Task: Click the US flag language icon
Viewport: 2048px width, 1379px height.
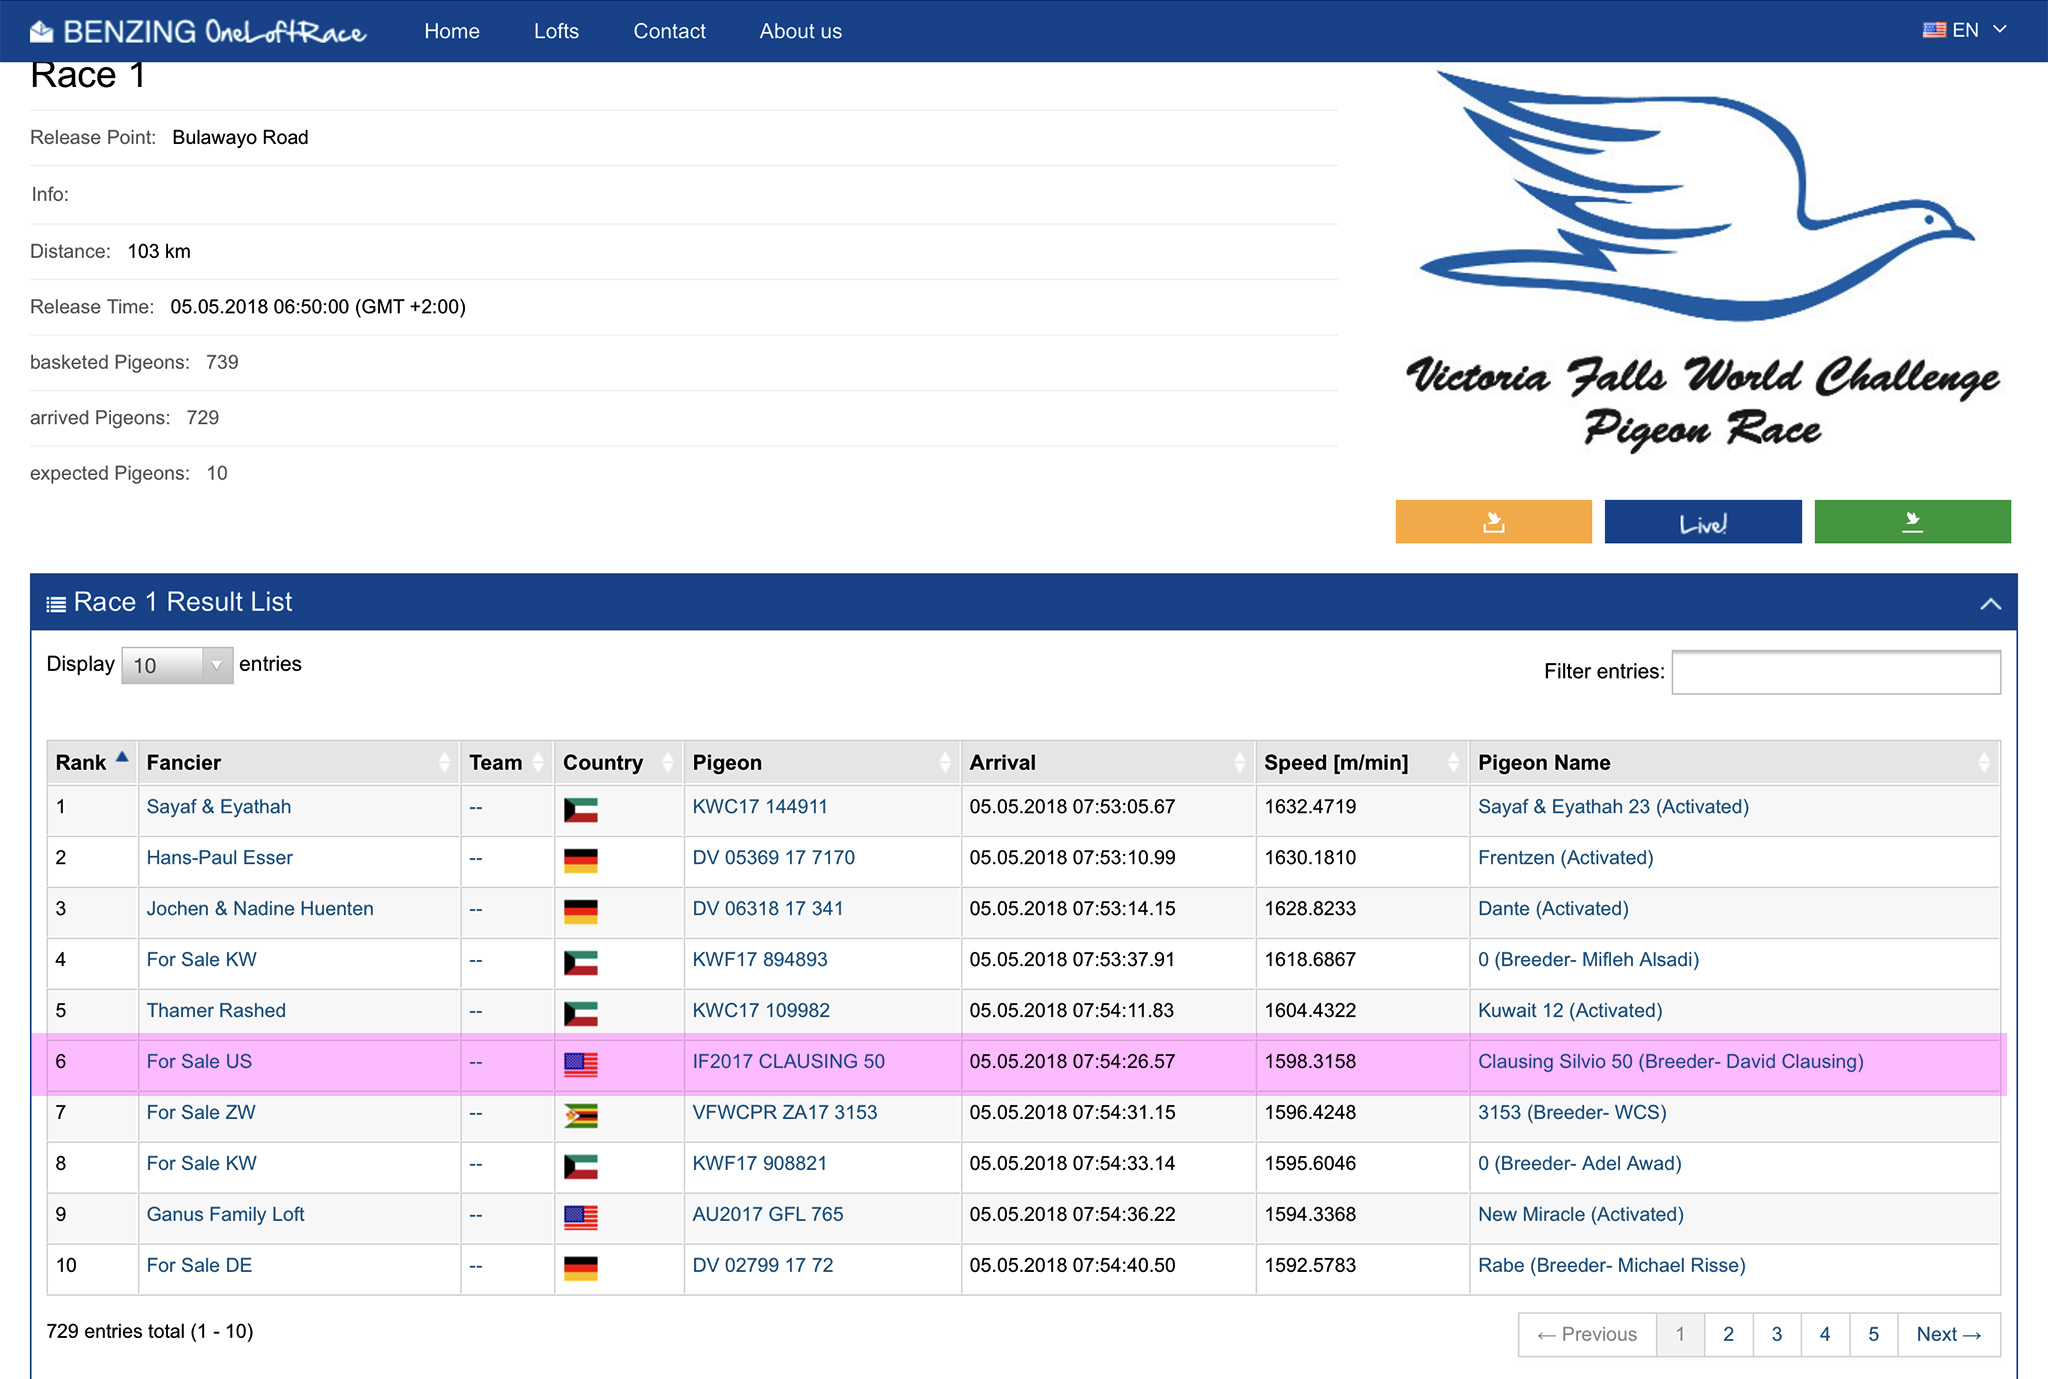Action: 1933,30
